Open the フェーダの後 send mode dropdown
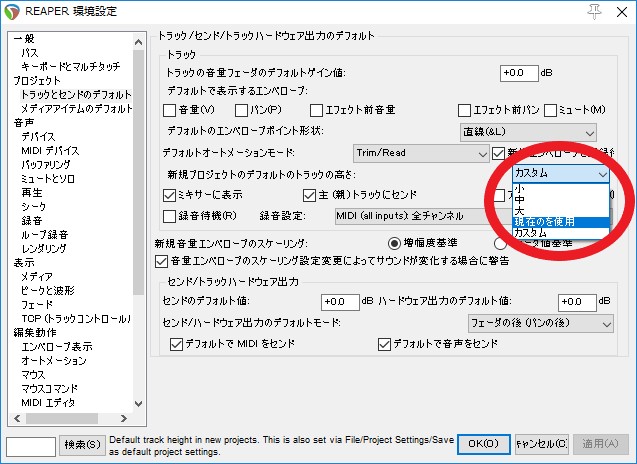This screenshot has width=637, height=464. [541, 324]
